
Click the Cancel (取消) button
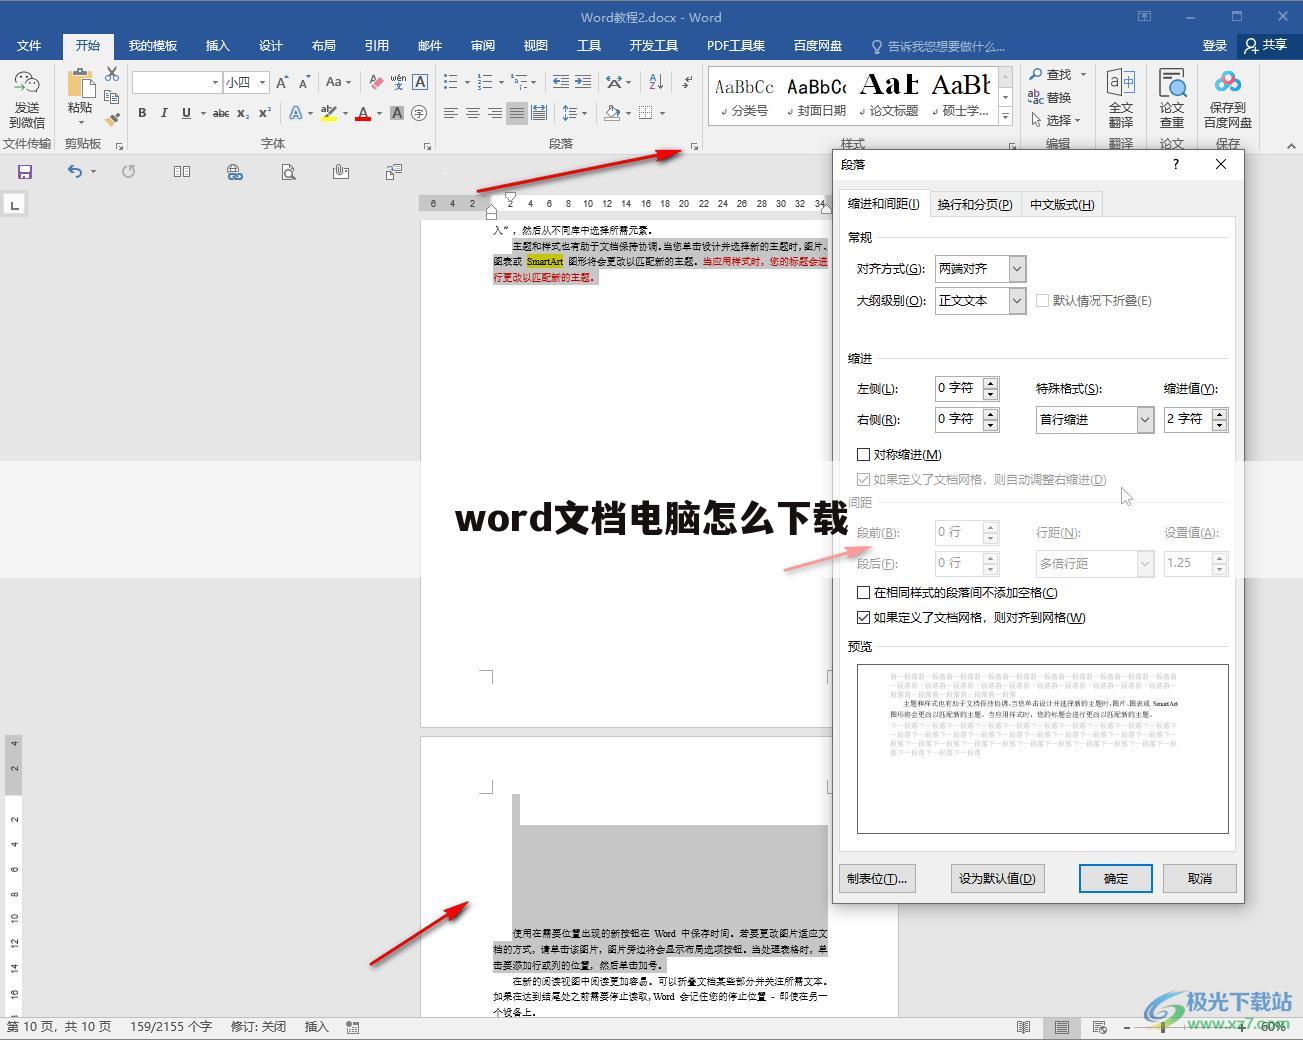tap(1200, 878)
